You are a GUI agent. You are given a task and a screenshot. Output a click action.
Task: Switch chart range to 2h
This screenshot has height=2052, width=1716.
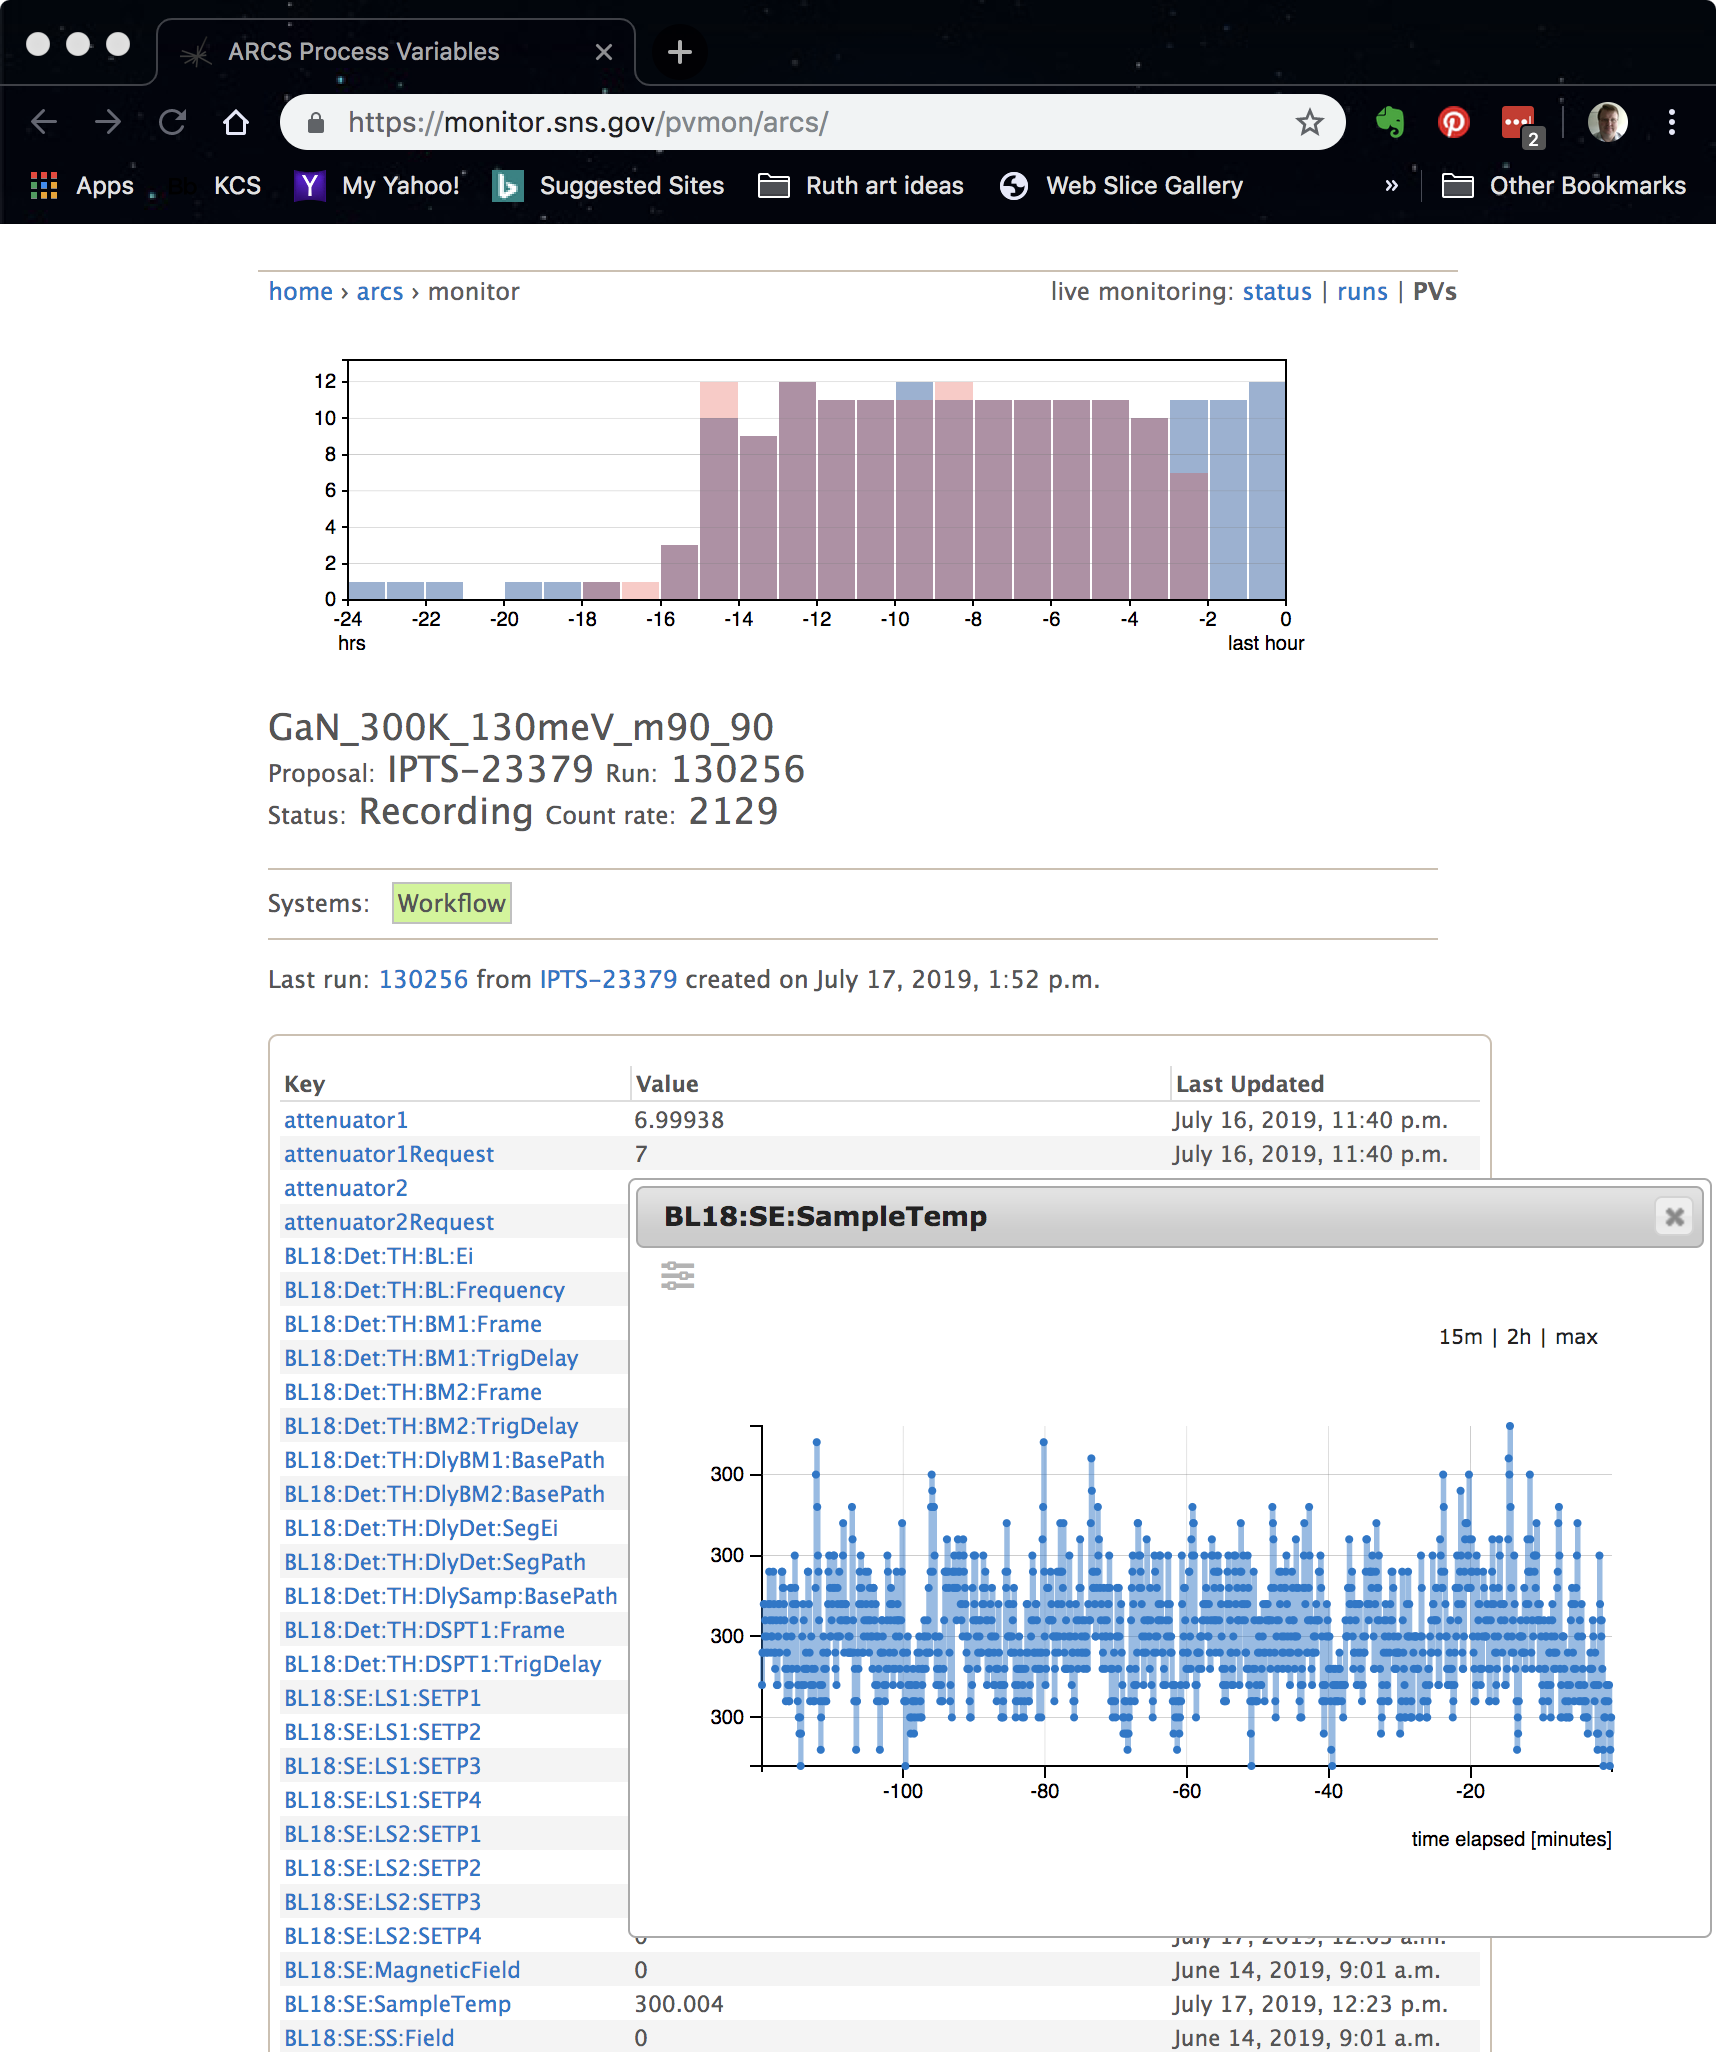click(x=1518, y=1337)
